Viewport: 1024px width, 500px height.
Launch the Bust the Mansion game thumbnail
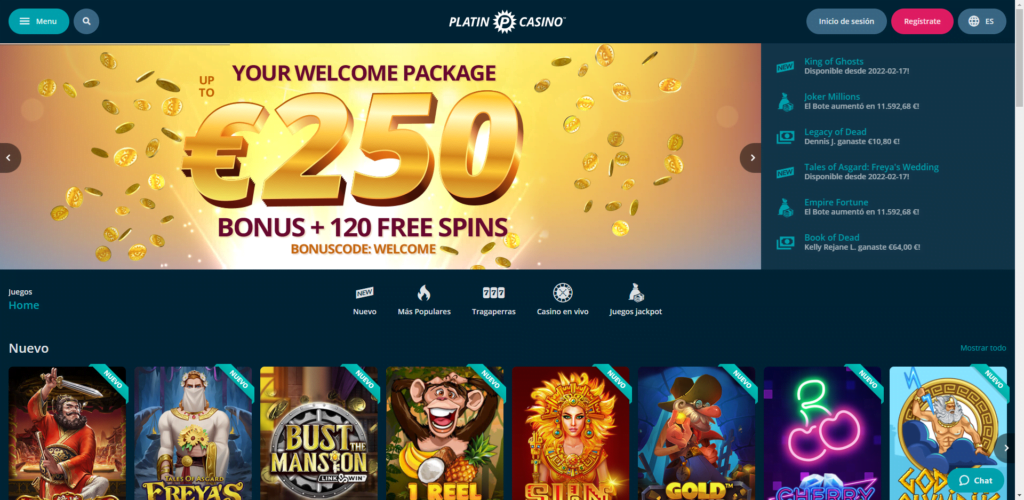click(319, 433)
